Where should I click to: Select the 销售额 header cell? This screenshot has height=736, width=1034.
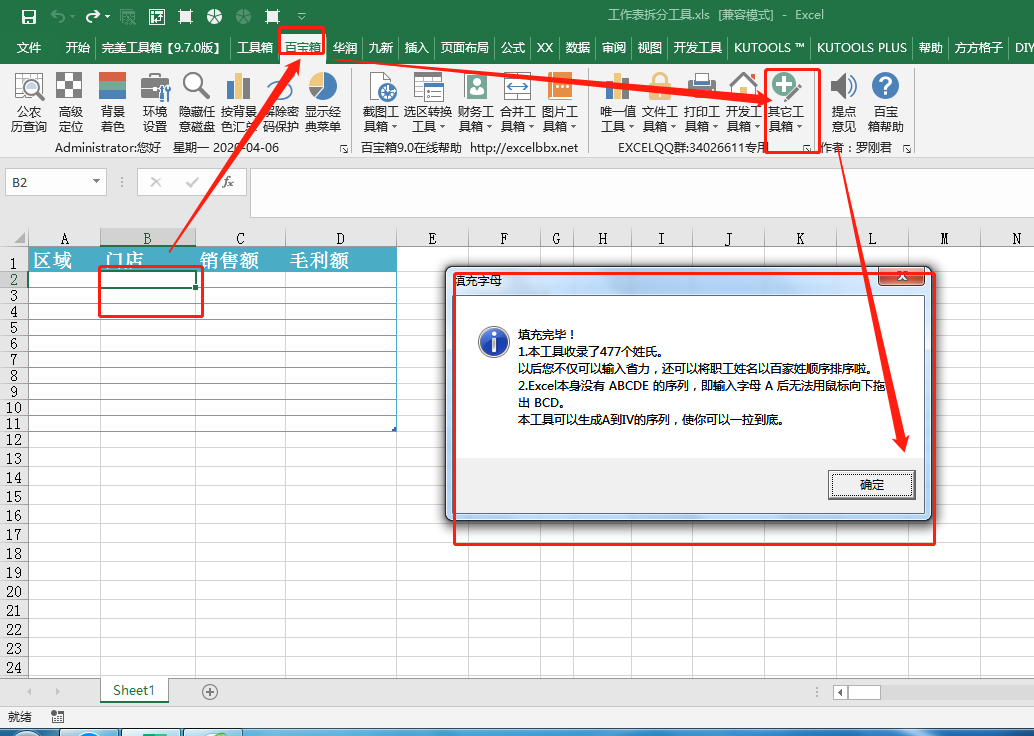coord(240,260)
